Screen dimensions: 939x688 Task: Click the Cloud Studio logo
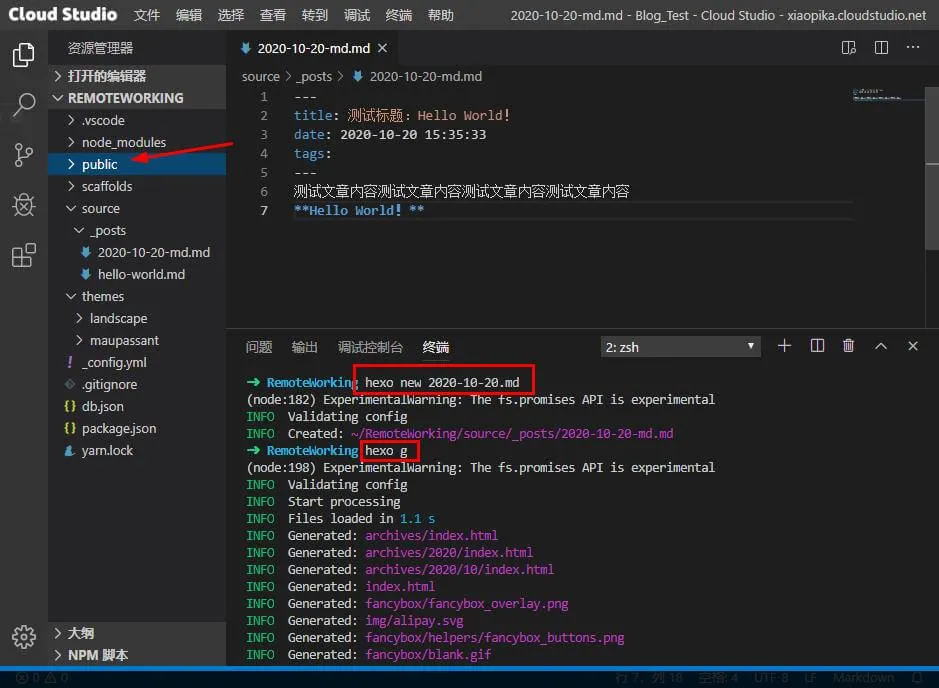[x=62, y=14]
